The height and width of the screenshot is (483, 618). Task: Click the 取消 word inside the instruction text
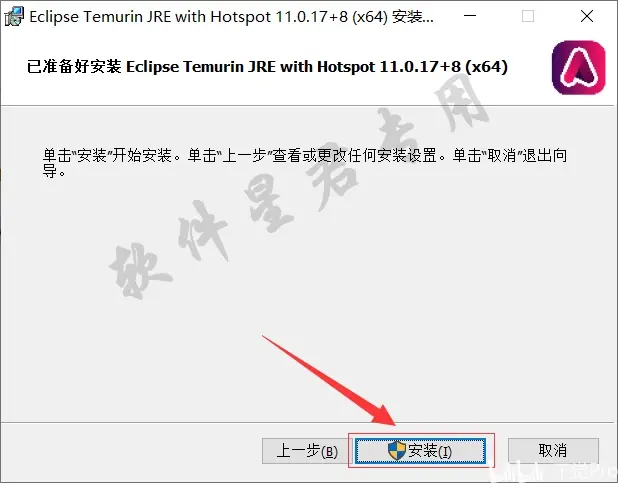[x=502, y=155]
